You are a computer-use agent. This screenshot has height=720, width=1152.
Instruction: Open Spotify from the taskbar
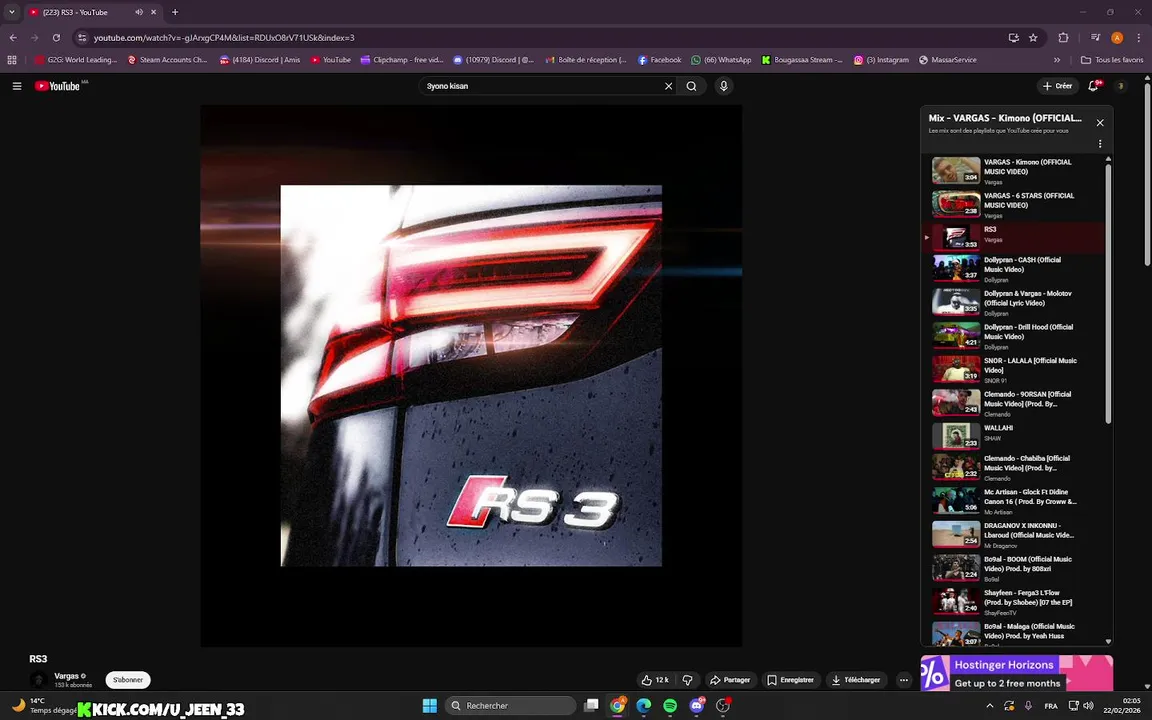[670, 706]
